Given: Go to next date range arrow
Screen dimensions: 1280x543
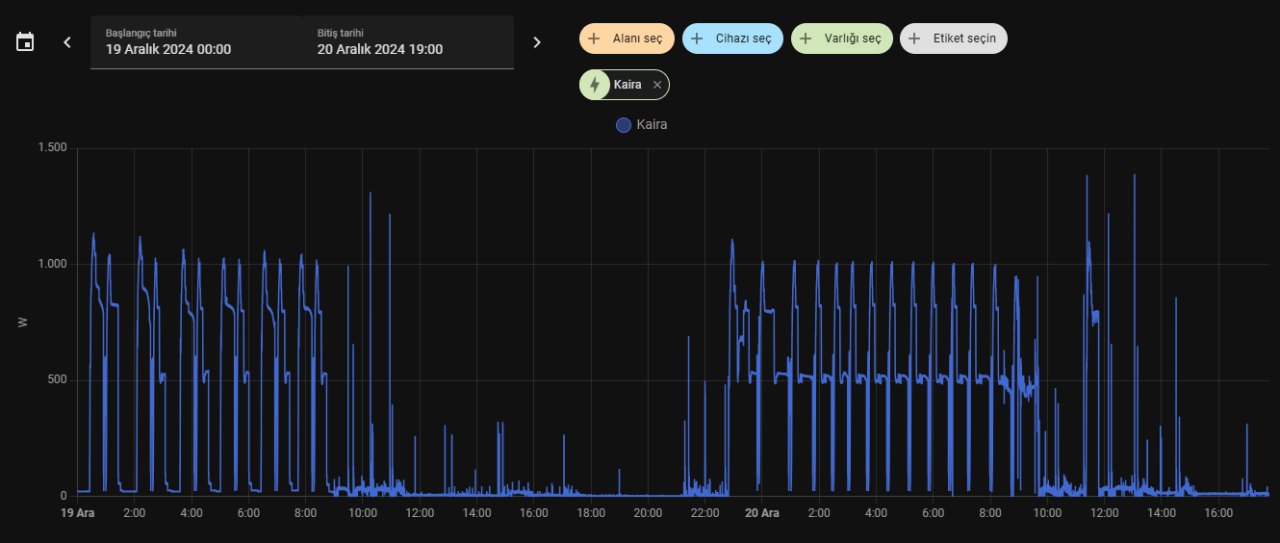Looking at the screenshot, I should click(537, 42).
